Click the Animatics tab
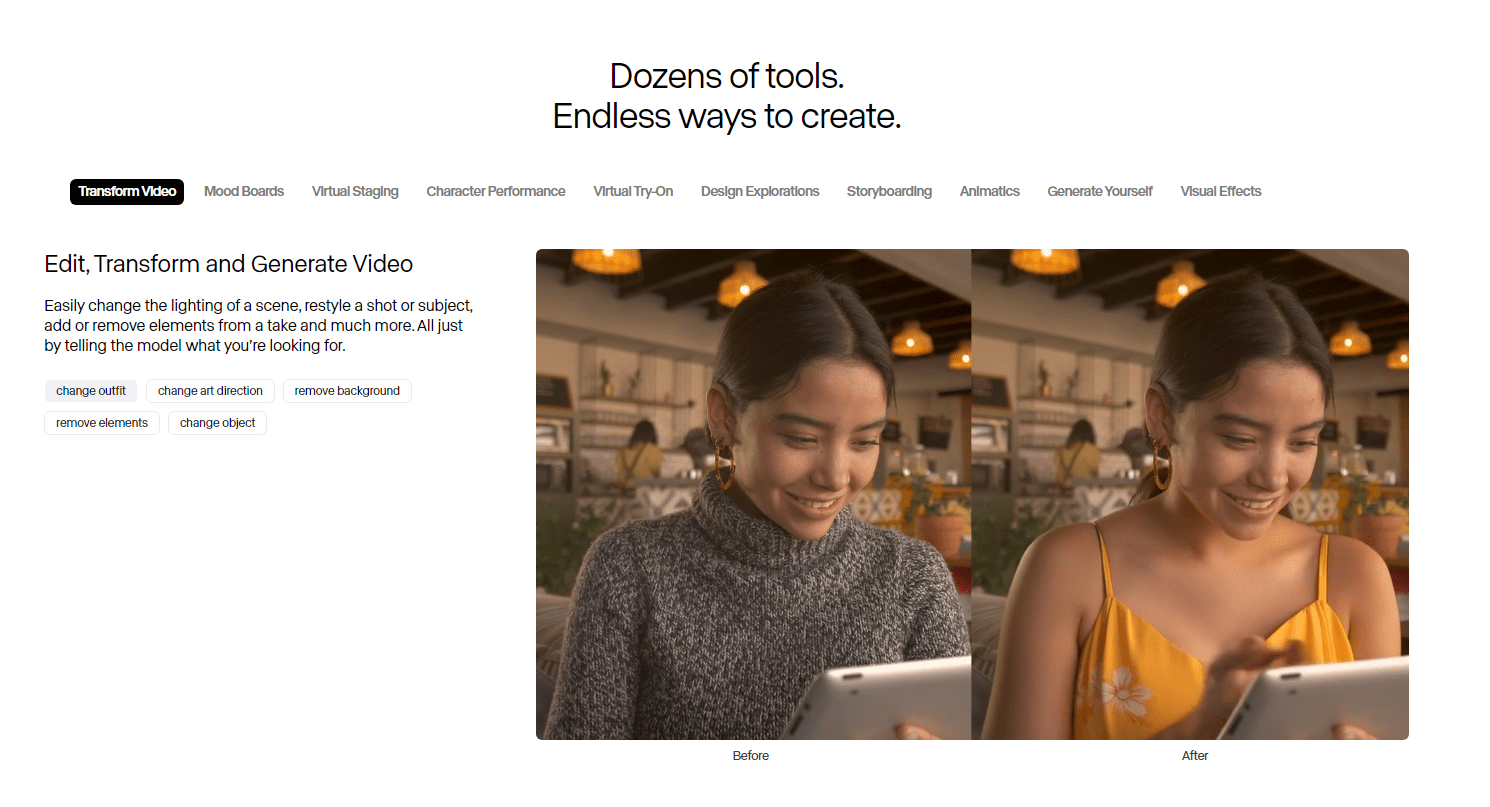The image size is (1490, 807). (x=989, y=191)
